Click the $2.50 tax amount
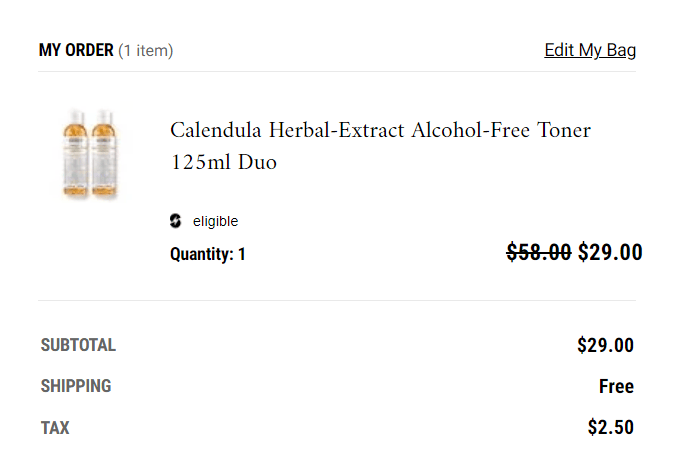This screenshot has width=677, height=471. 610,428
